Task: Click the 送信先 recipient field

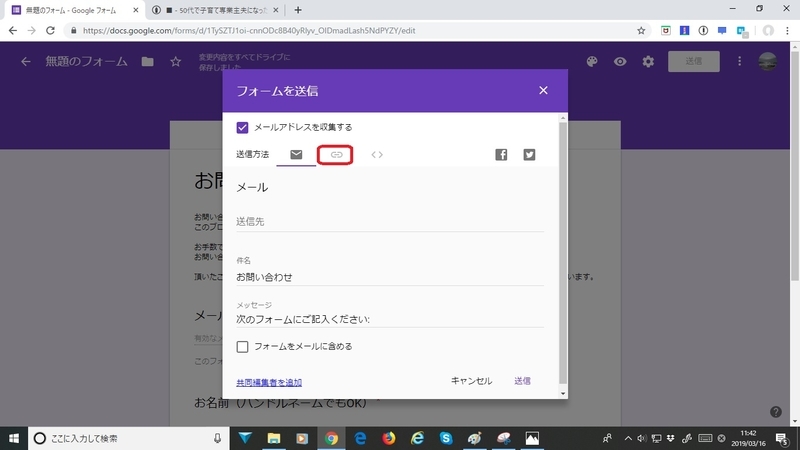Action: click(x=390, y=221)
